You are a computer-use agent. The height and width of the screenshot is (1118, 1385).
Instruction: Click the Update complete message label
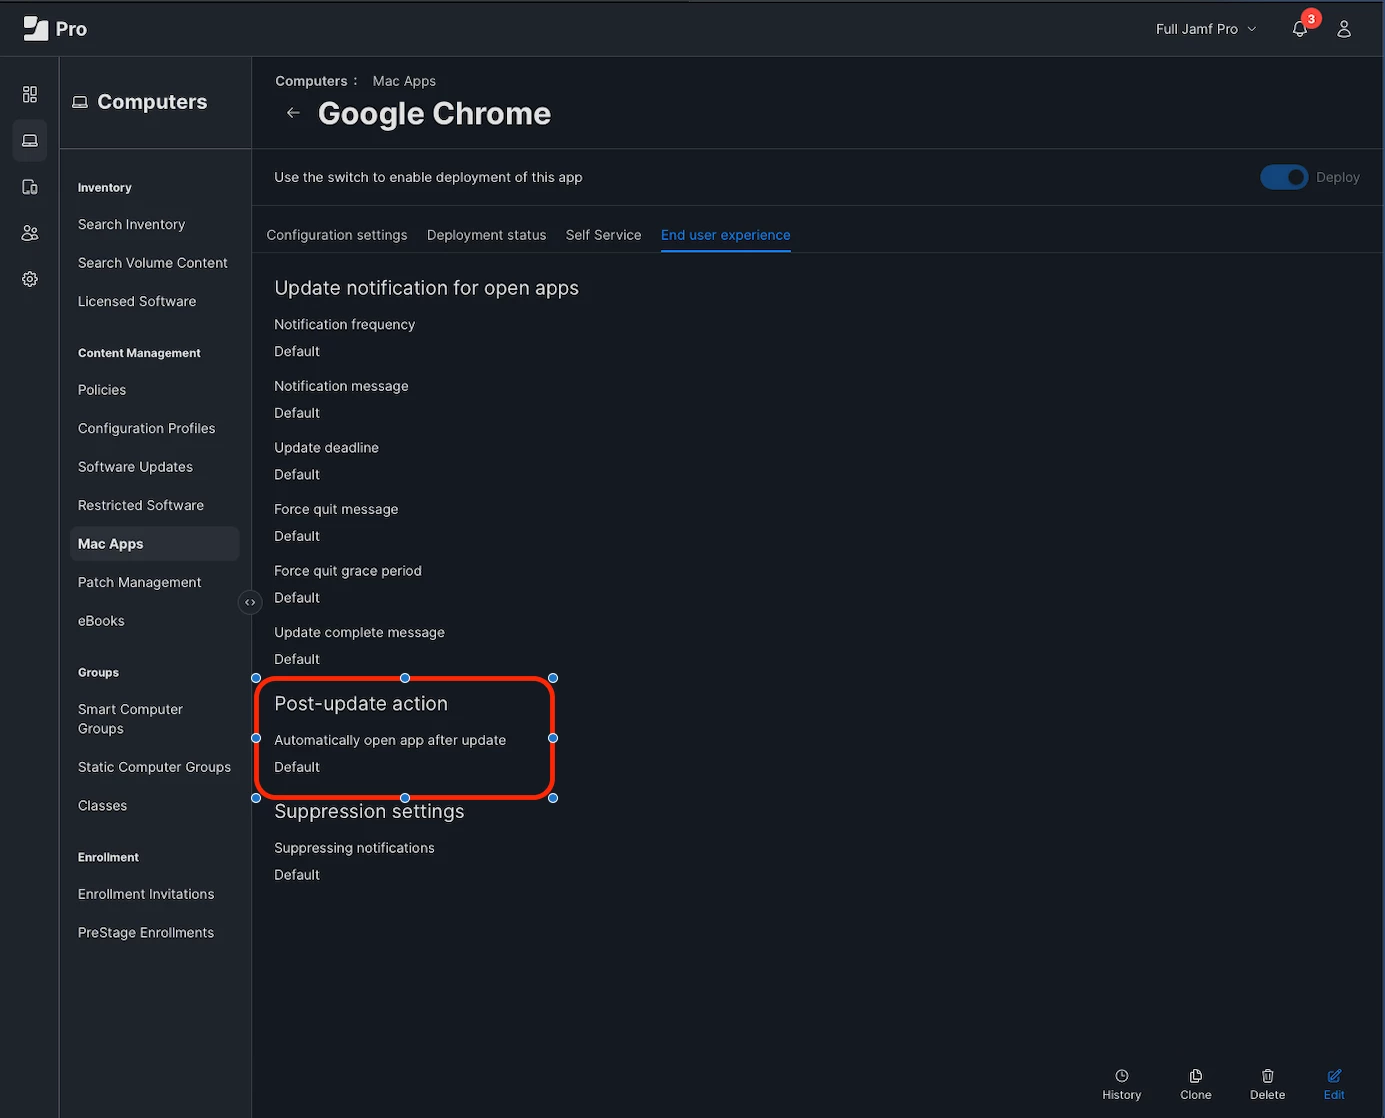point(359,632)
